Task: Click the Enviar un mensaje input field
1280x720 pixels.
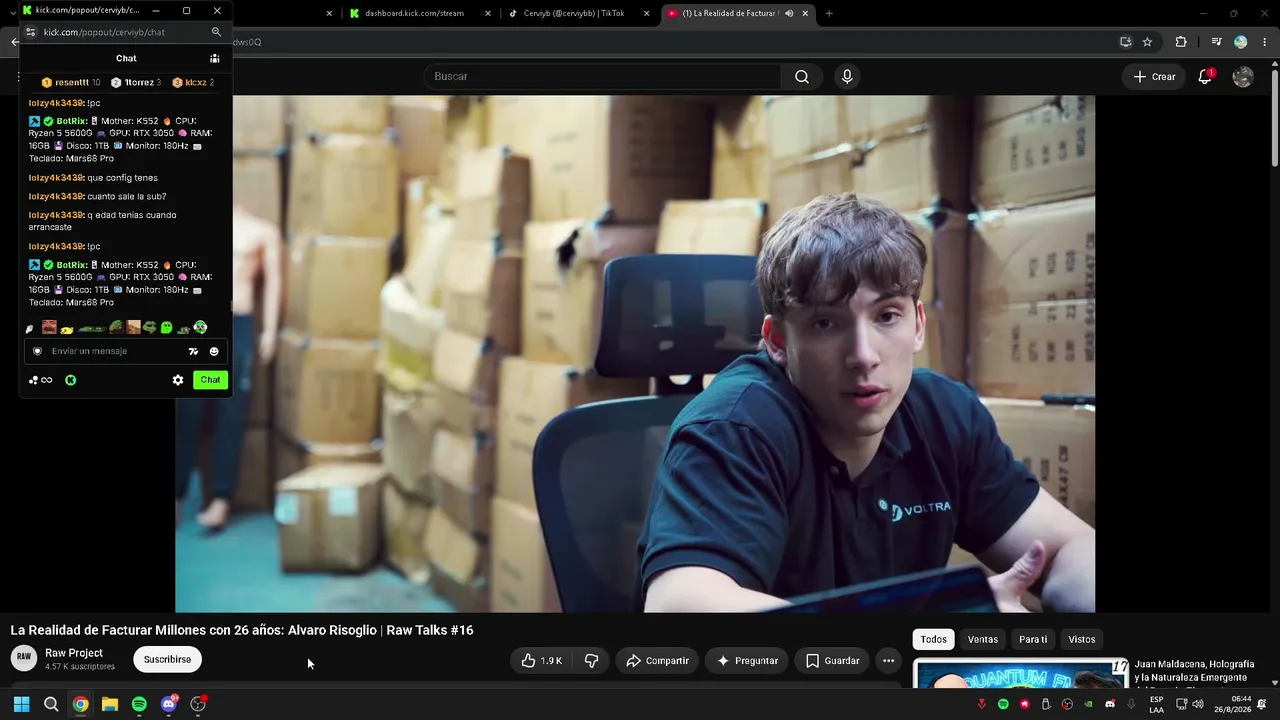Action: [126, 351]
